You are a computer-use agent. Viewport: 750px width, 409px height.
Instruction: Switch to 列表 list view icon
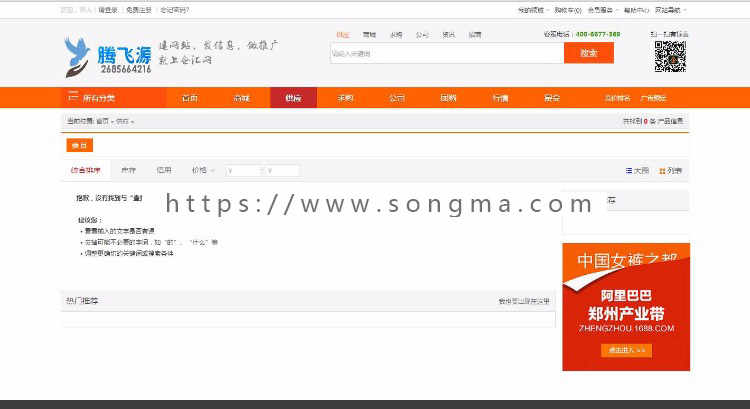click(662, 171)
